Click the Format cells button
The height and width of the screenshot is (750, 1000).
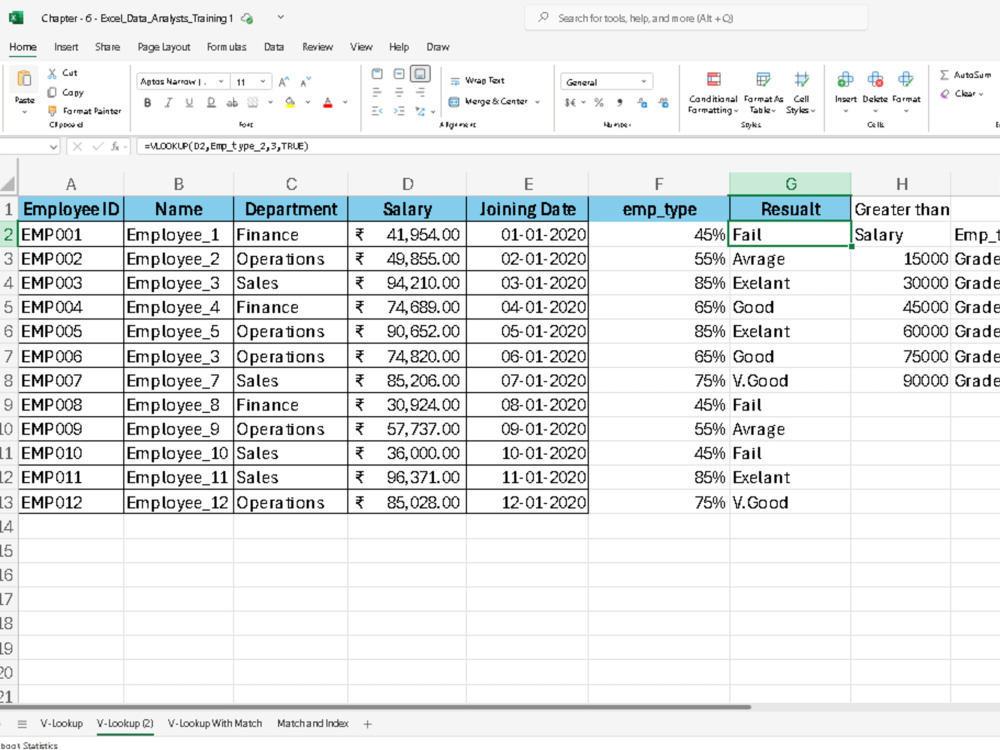906,91
